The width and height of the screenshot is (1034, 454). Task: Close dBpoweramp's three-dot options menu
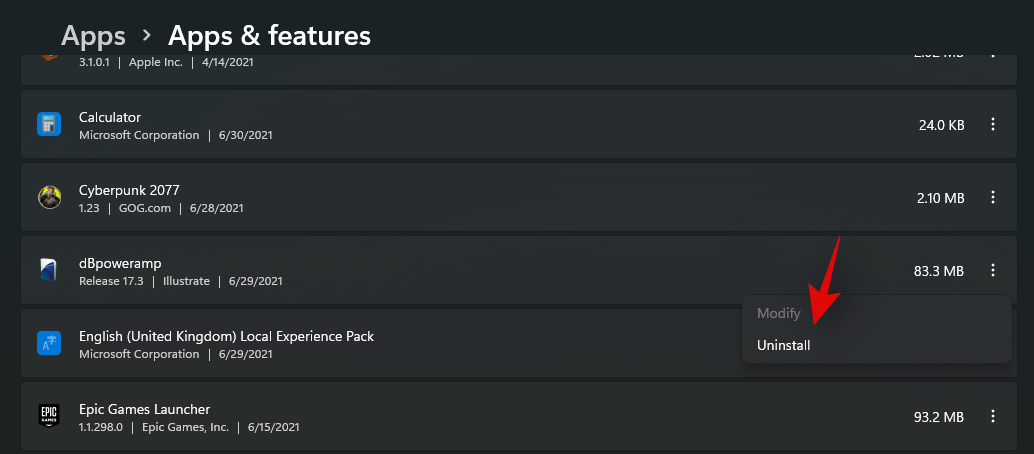(993, 270)
